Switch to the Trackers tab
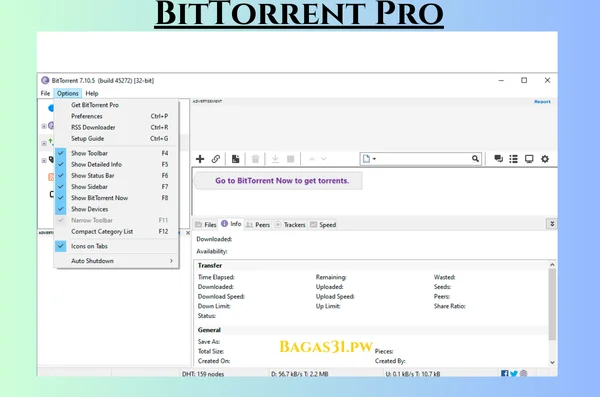 pos(290,225)
